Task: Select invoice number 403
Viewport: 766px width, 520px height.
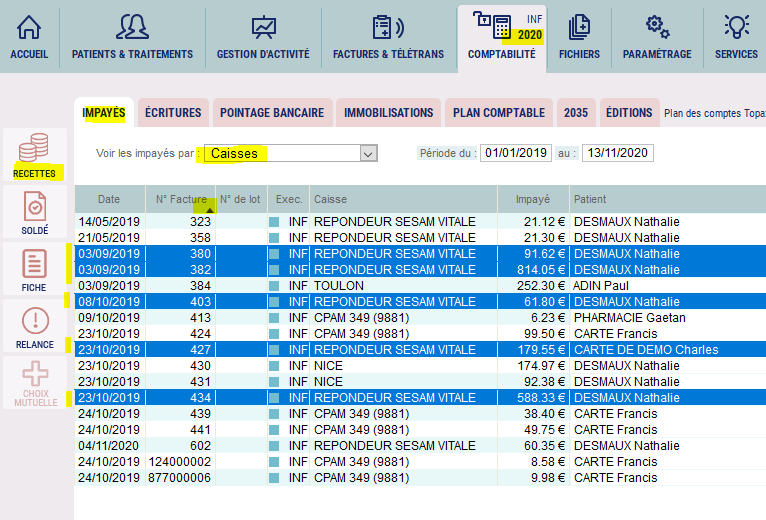Action: click(x=200, y=302)
